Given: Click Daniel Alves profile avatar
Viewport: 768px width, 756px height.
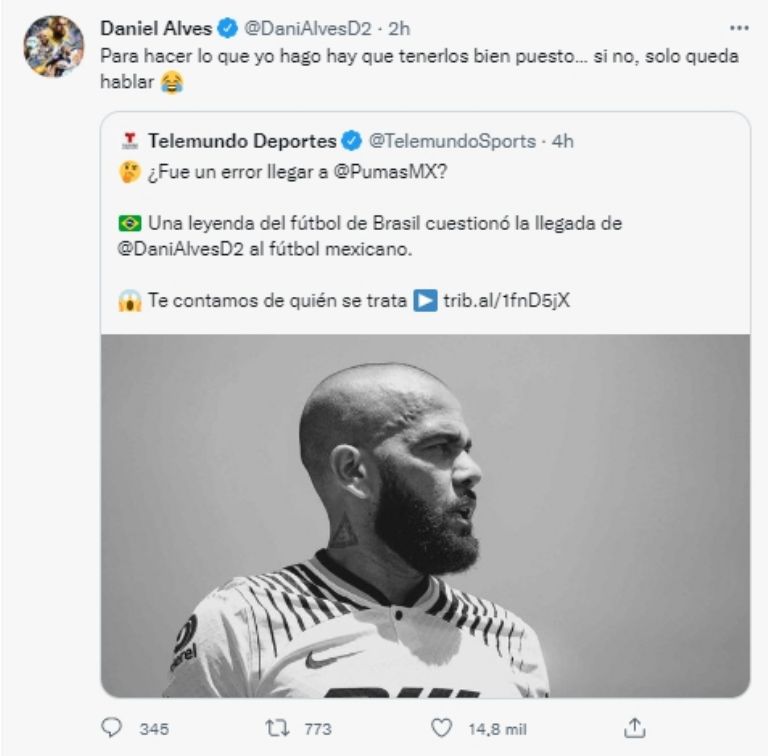Looking at the screenshot, I should click(x=54, y=46).
